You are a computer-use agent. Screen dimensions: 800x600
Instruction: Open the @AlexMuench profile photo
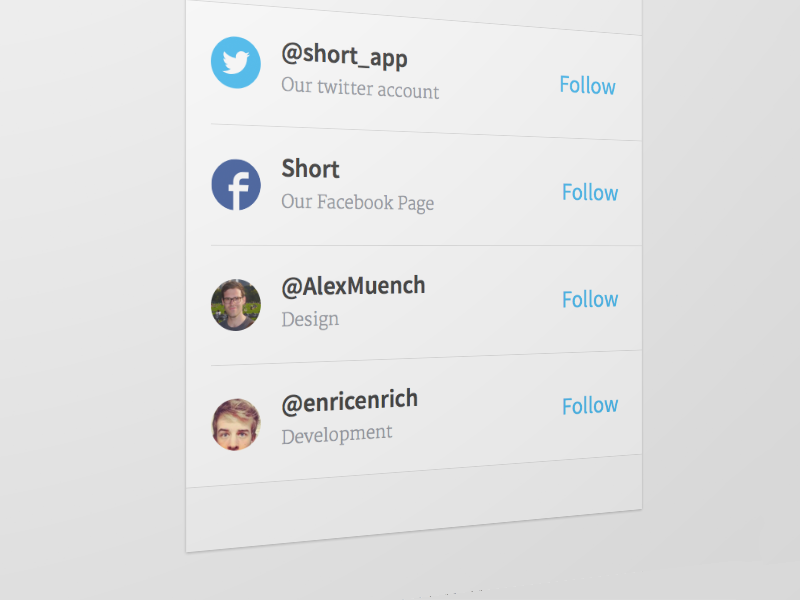(236, 305)
